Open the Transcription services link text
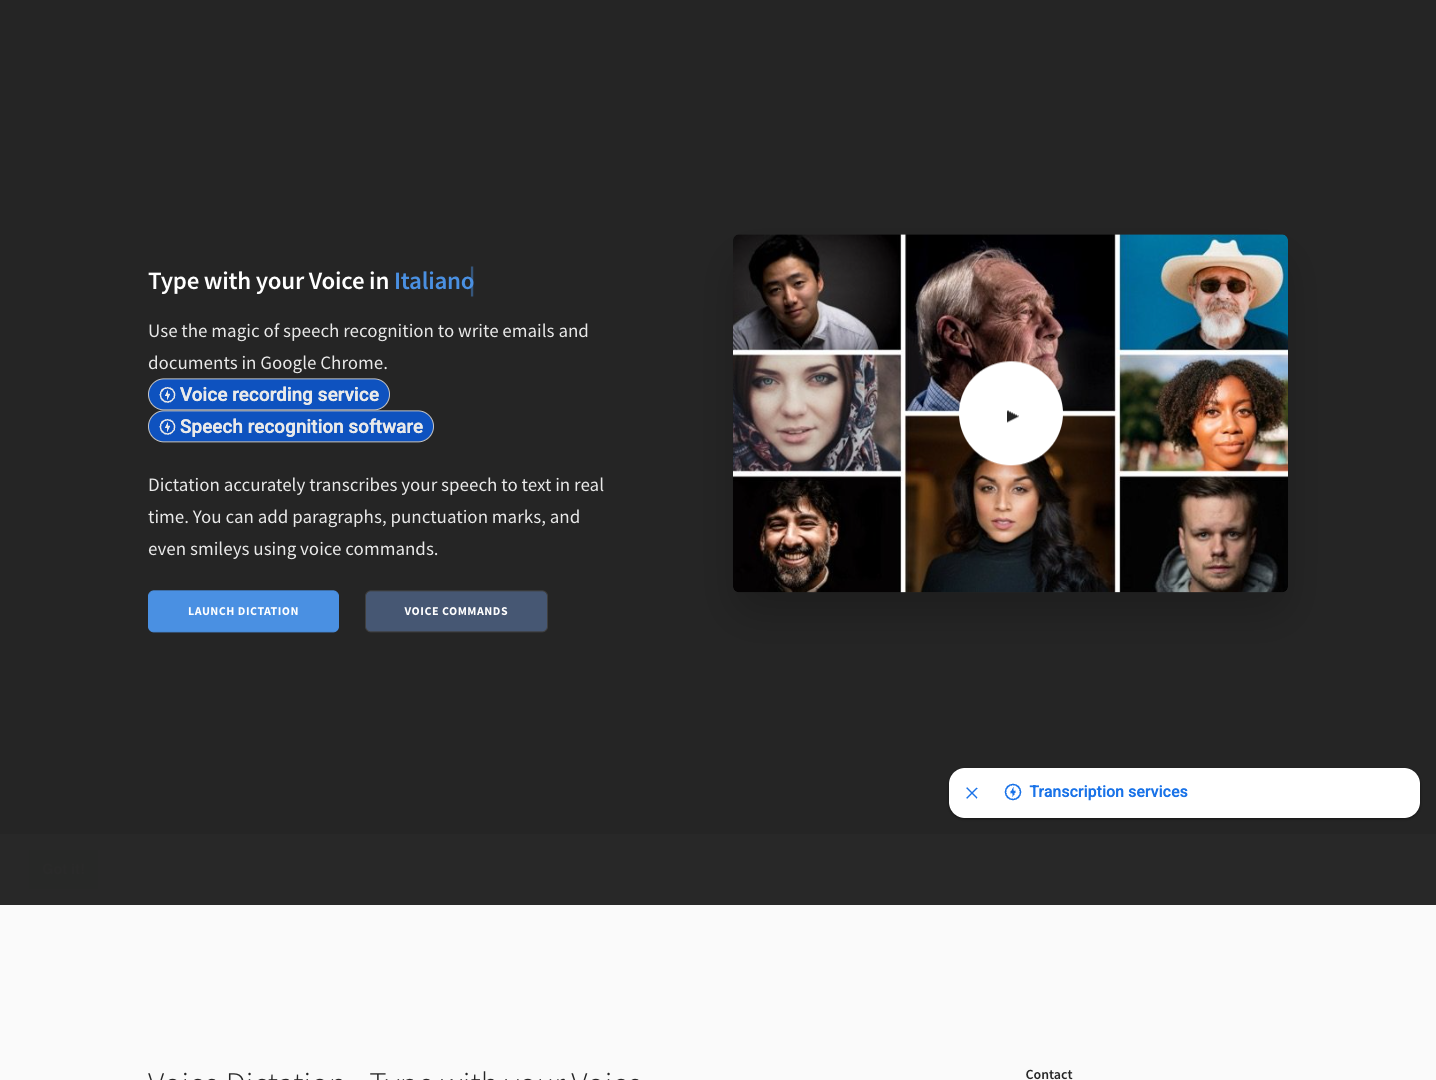The height and width of the screenshot is (1080, 1436). point(1108,792)
